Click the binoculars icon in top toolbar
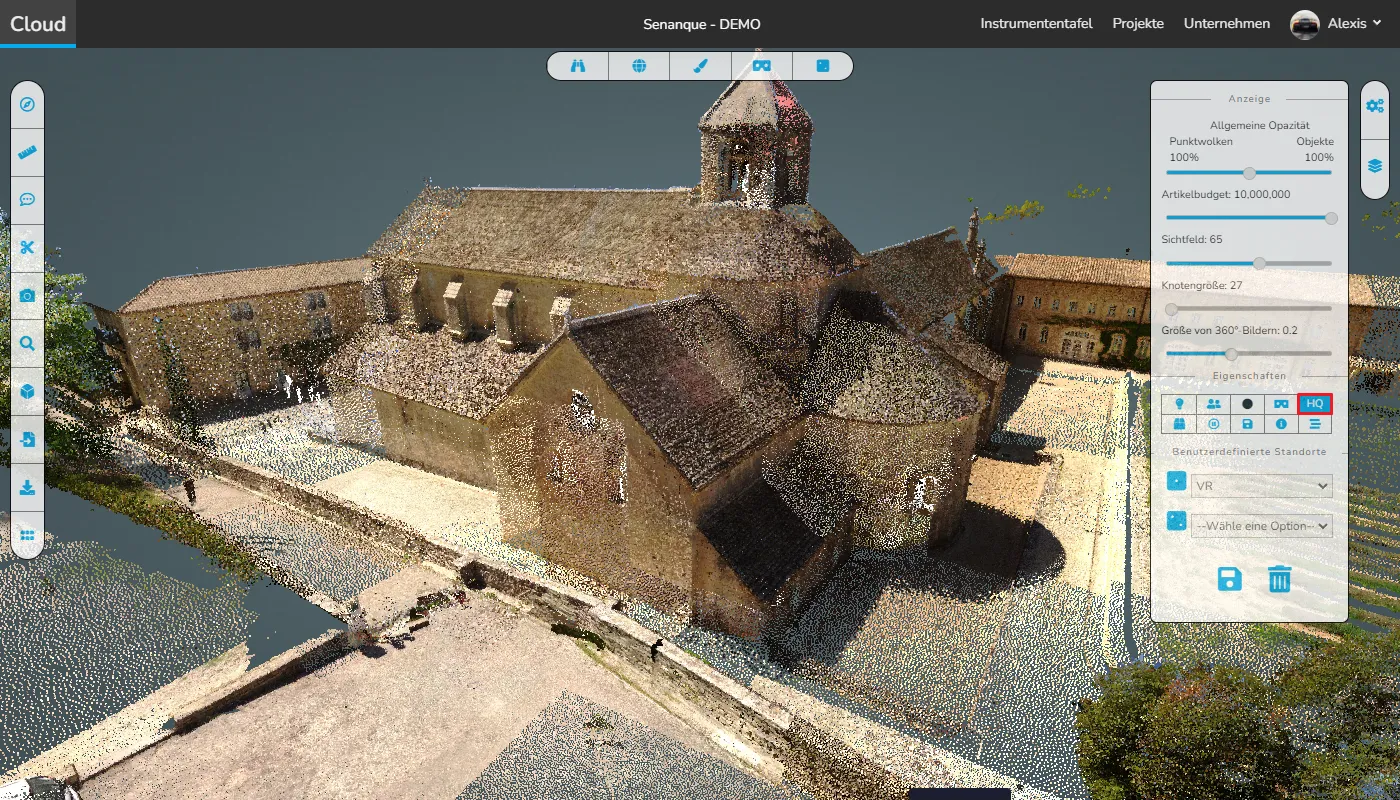 click(577, 66)
